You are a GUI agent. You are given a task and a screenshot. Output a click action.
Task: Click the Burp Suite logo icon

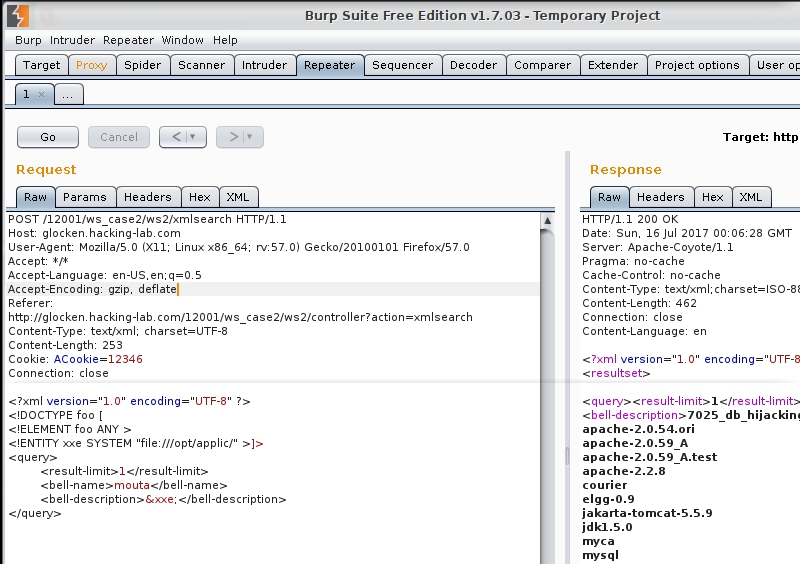(18, 16)
